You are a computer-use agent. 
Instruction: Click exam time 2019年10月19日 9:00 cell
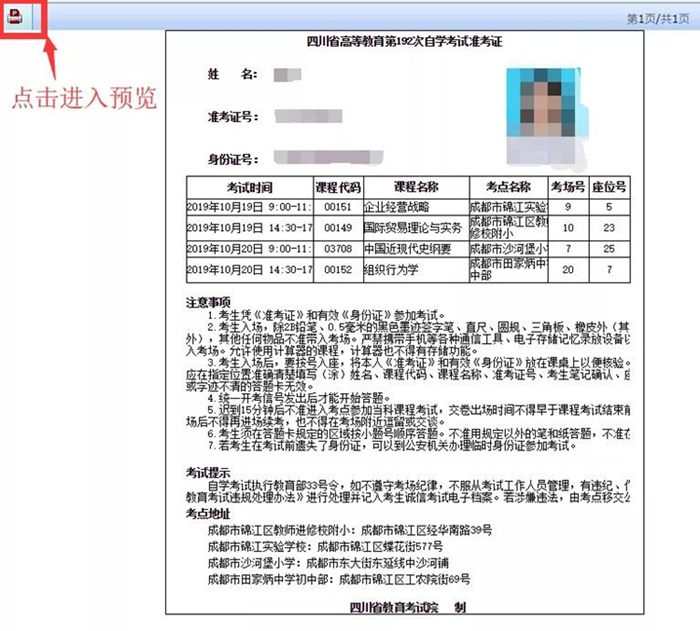(x=250, y=207)
